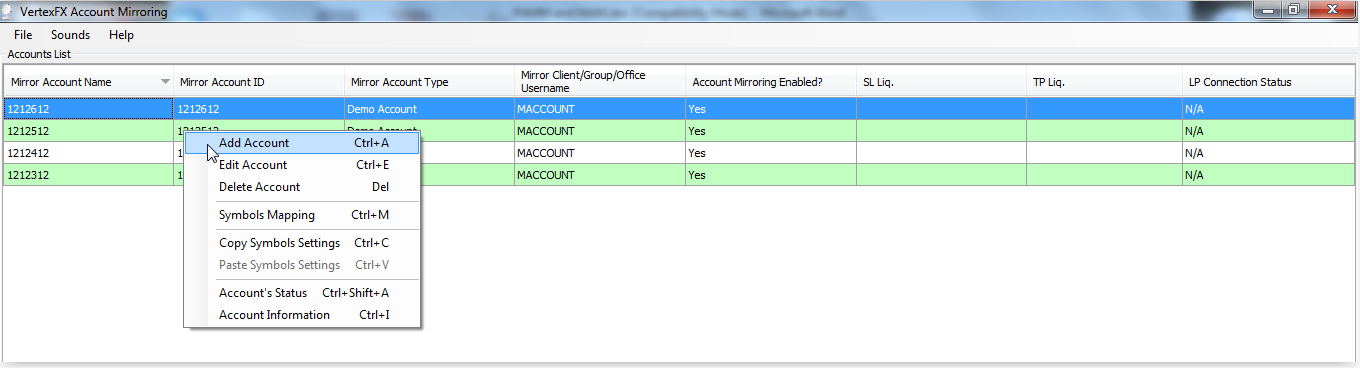
Task: Click N/A status cell in 1212412 row
Action: 1268,153
